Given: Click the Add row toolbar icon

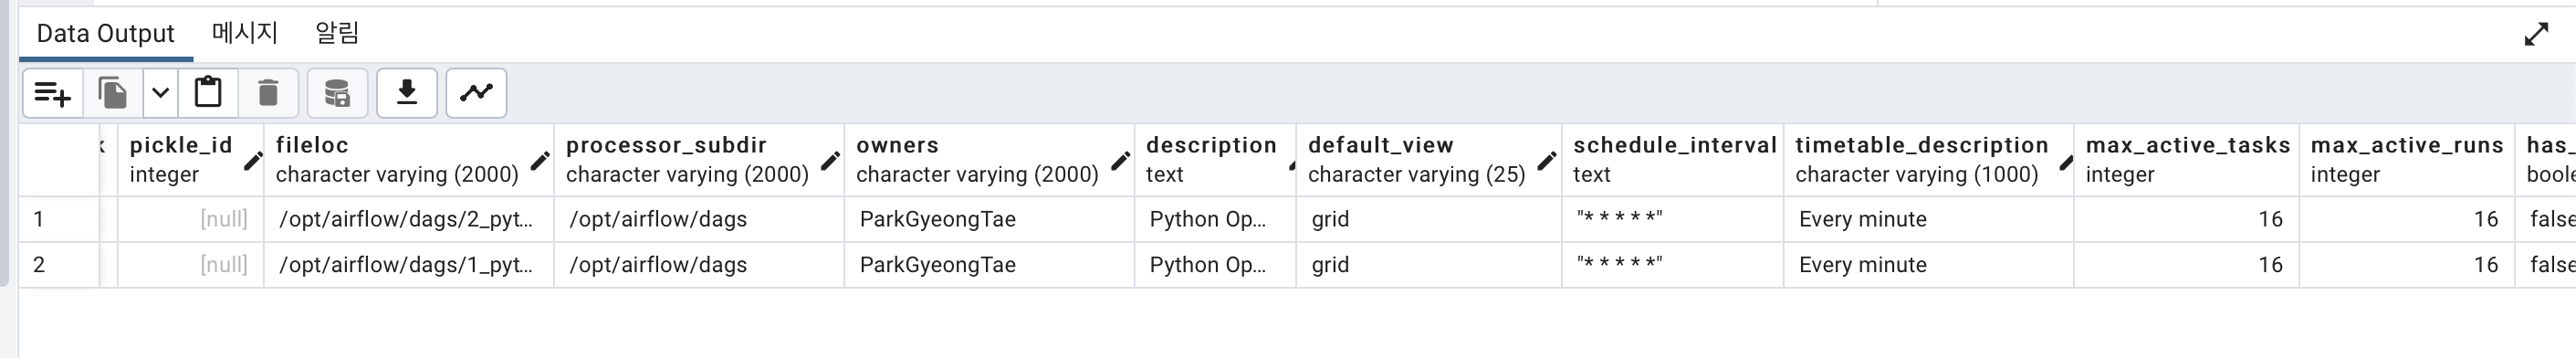Looking at the screenshot, I should click(53, 93).
